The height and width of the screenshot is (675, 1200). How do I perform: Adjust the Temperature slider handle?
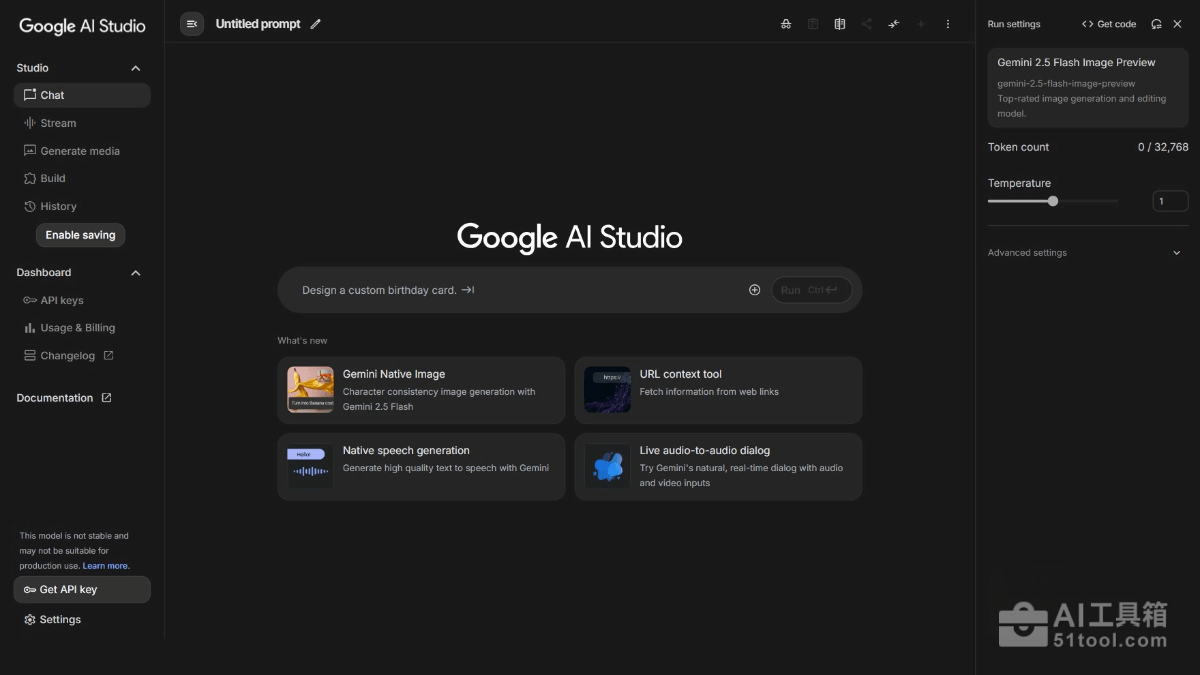1053,201
